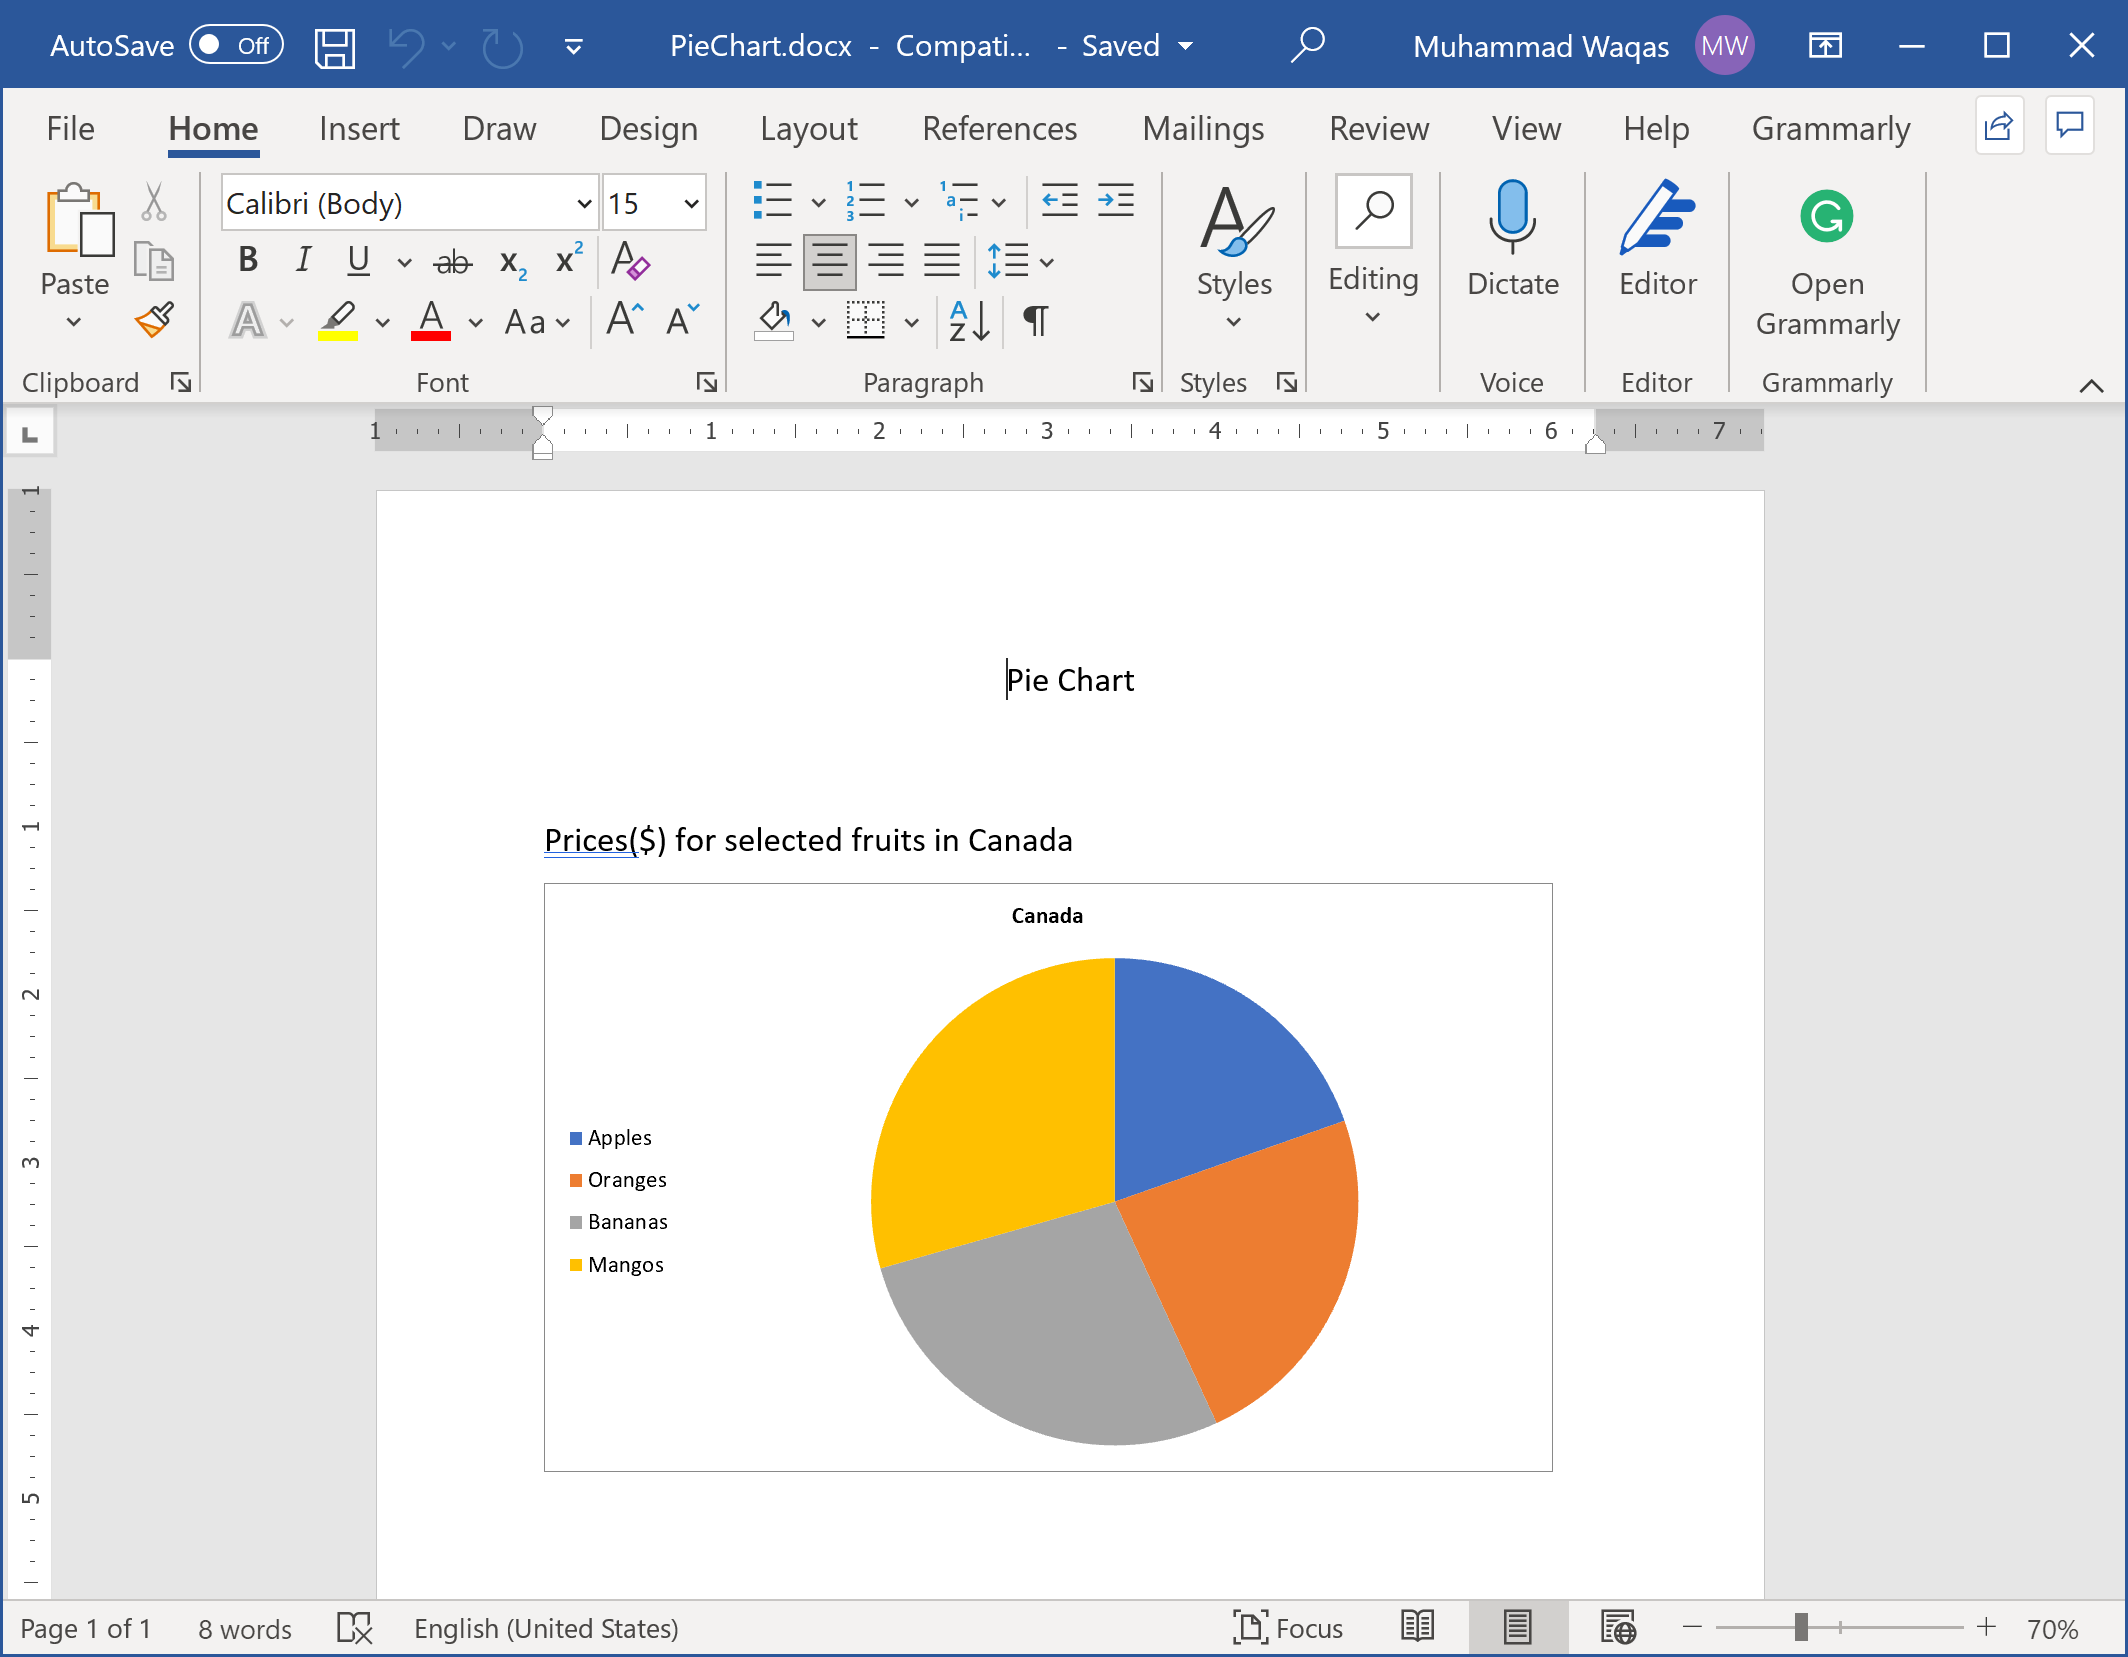This screenshot has width=2128, height=1657.
Task: Click the Clear All Formatting icon
Action: point(630,261)
